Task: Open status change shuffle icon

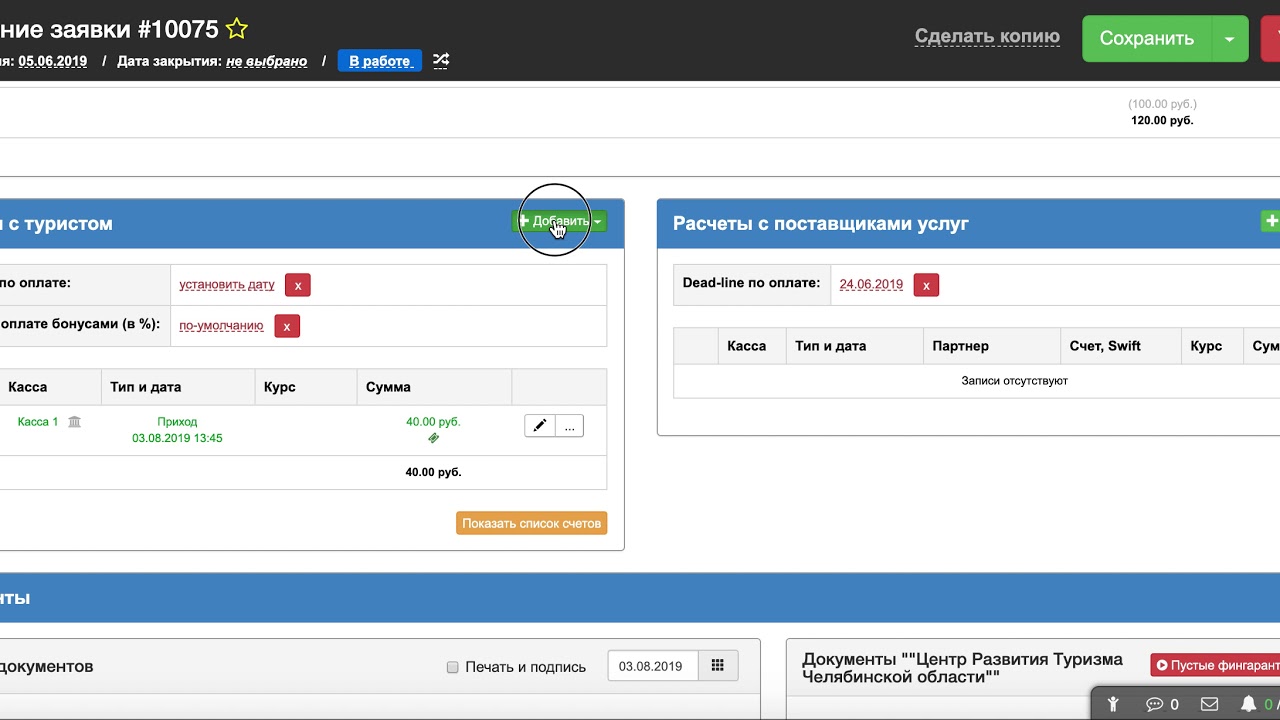Action: pos(441,60)
